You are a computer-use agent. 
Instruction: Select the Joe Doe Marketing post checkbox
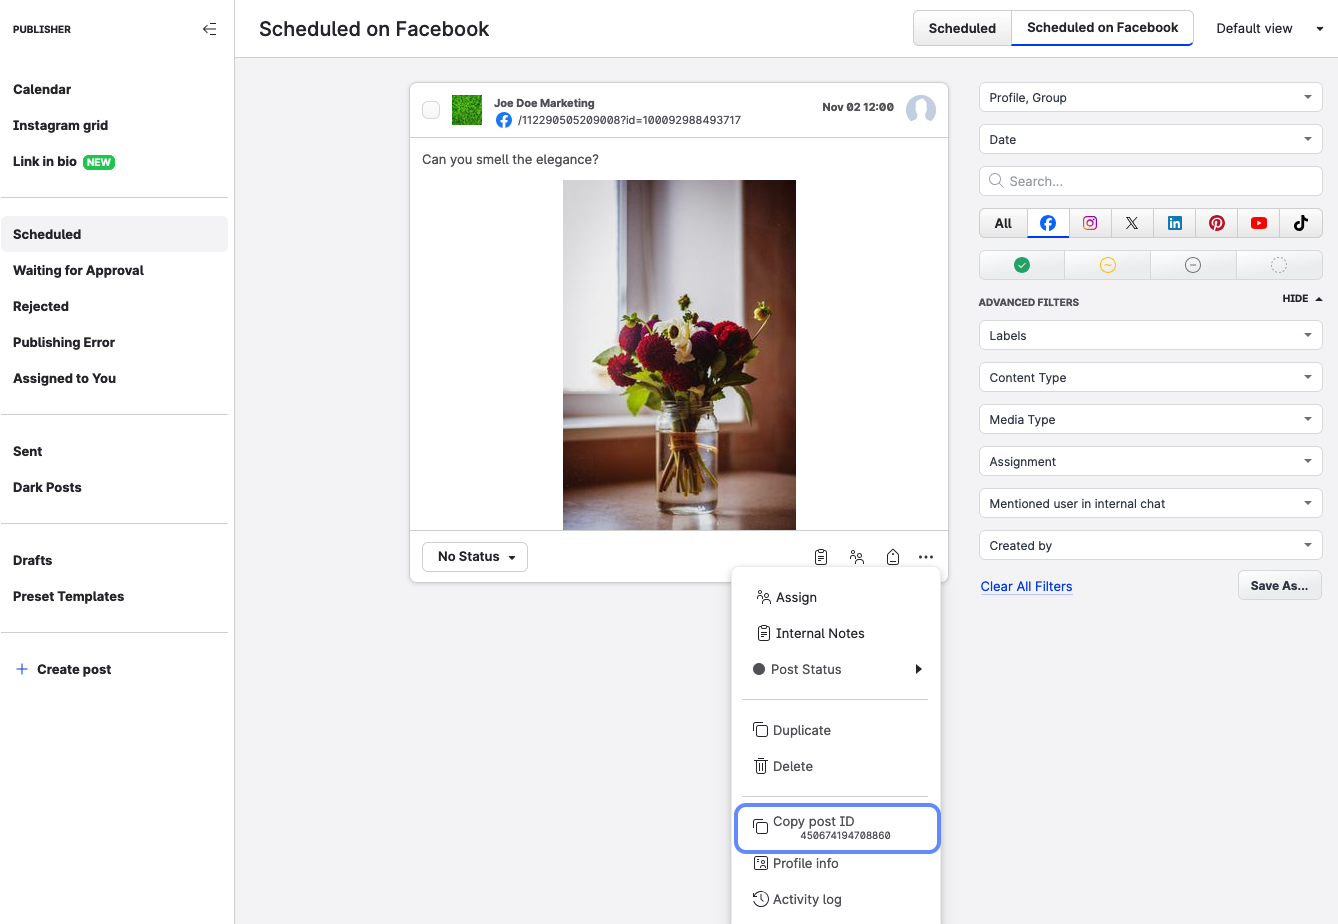coord(431,110)
